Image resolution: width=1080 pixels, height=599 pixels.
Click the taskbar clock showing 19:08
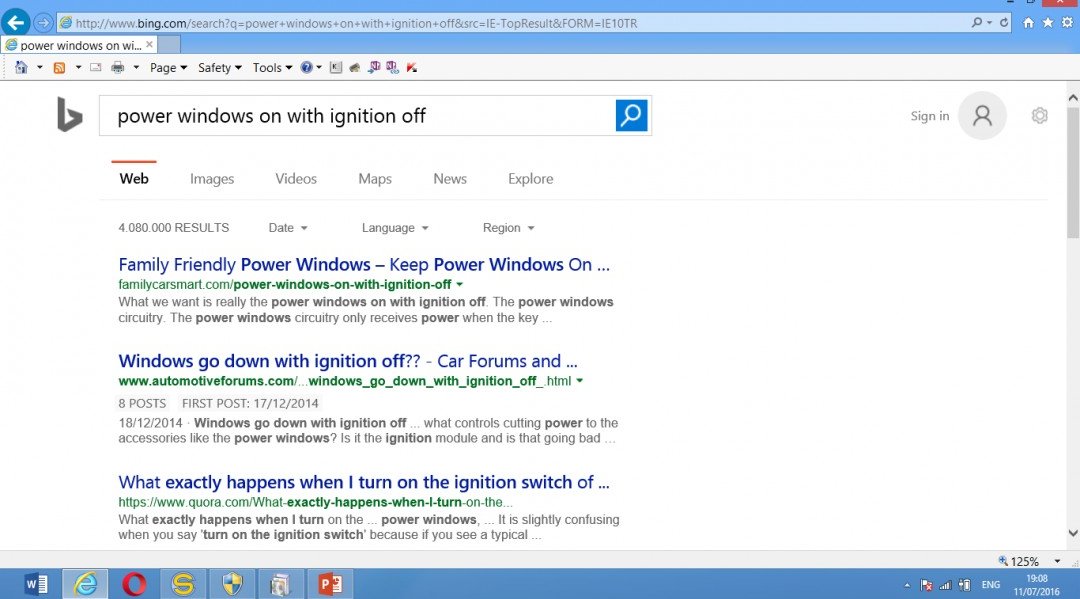click(1037, 585)
